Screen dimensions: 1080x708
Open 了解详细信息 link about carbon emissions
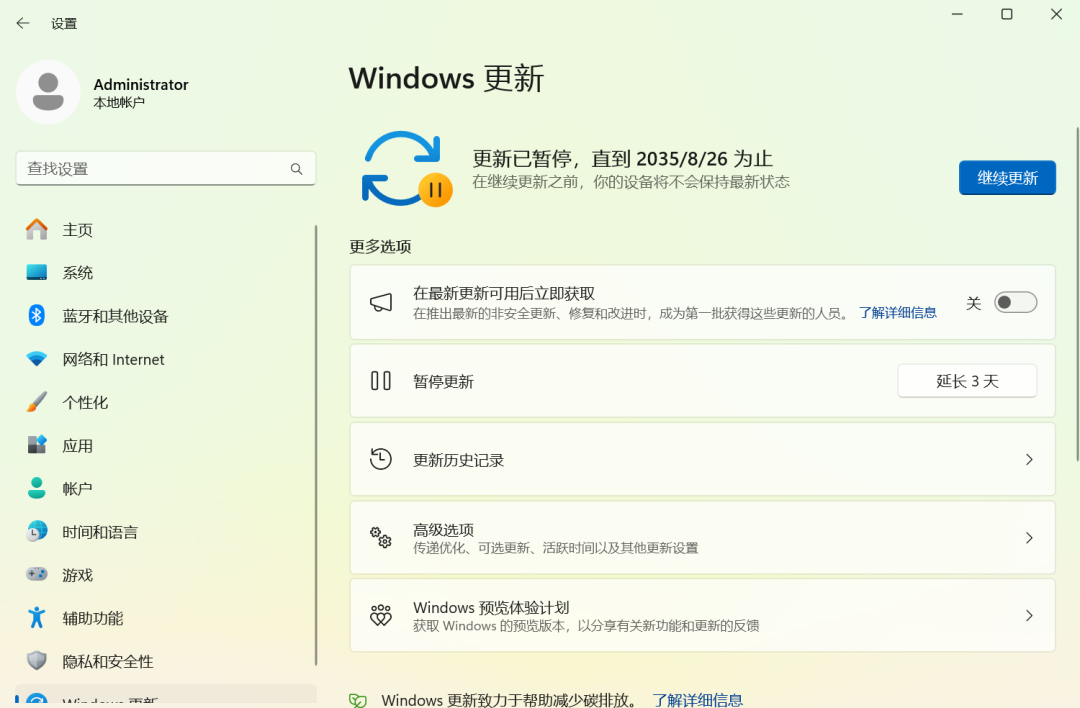click(697, 700)
